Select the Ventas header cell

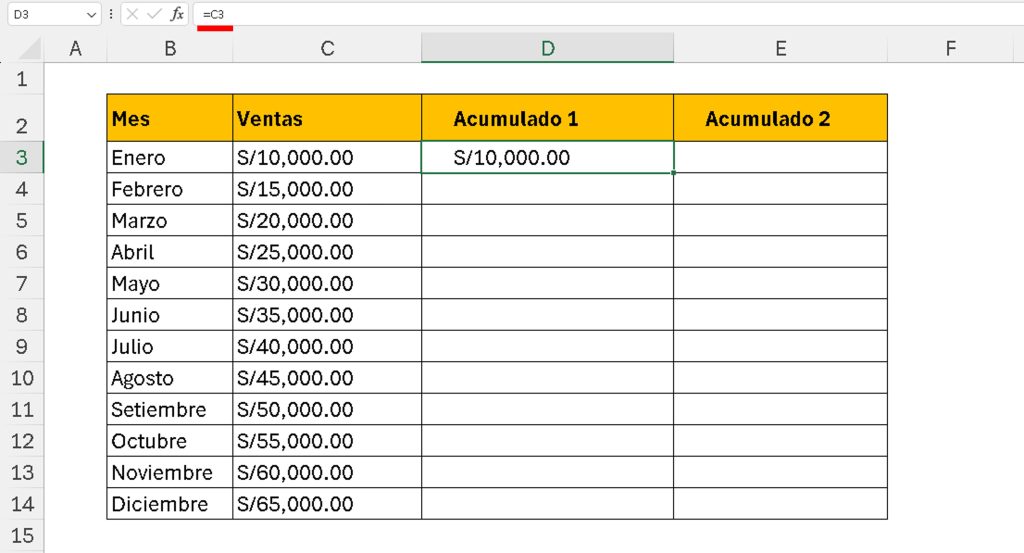327,119
